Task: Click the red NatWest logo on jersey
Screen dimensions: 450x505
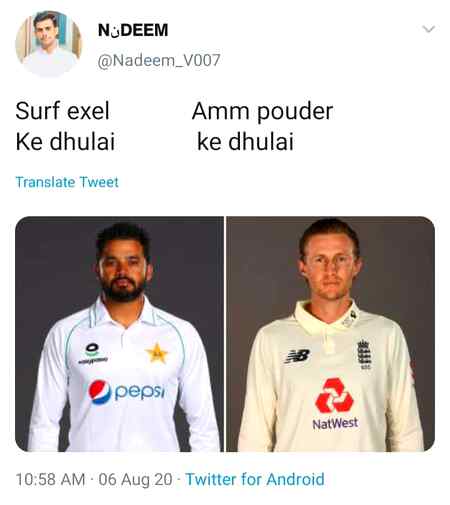Action: coord(334,396)
